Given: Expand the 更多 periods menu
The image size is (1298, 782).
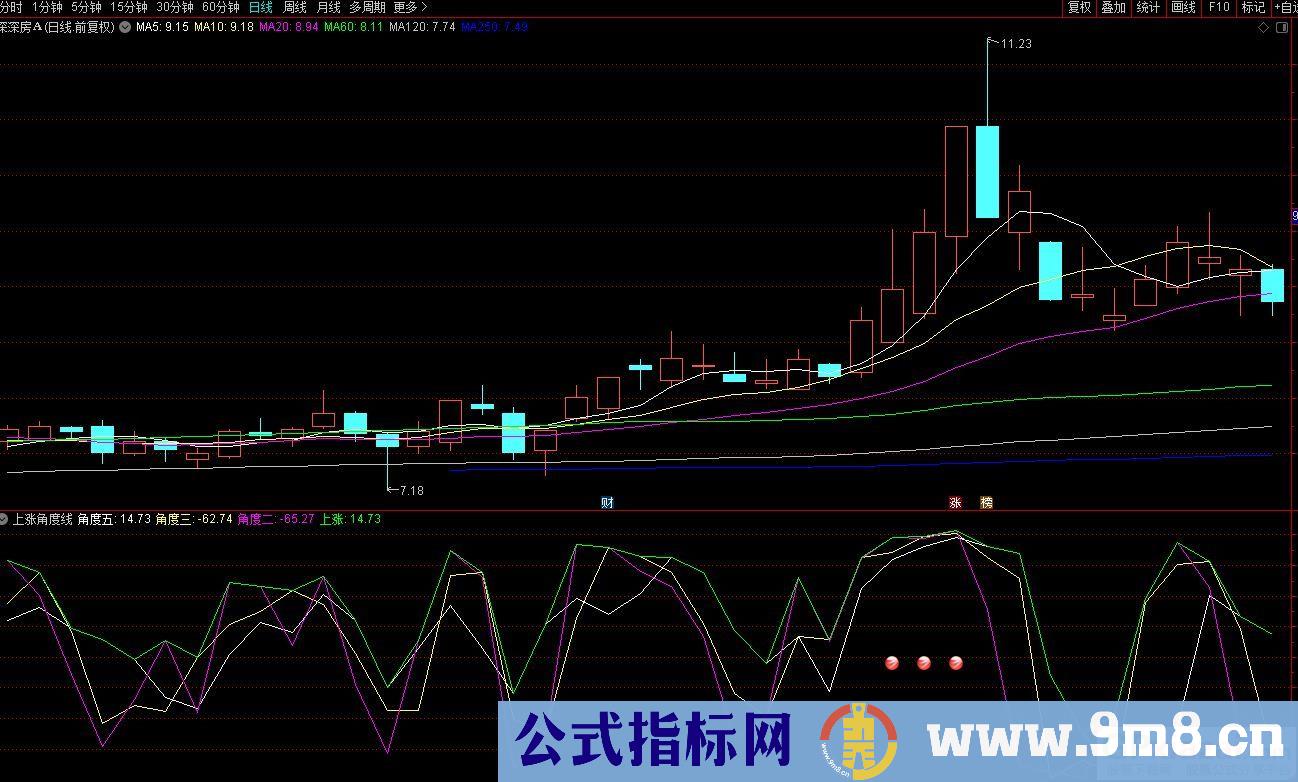Looking at the screenshot, I should pyautogui.click(x=410, y=7).
